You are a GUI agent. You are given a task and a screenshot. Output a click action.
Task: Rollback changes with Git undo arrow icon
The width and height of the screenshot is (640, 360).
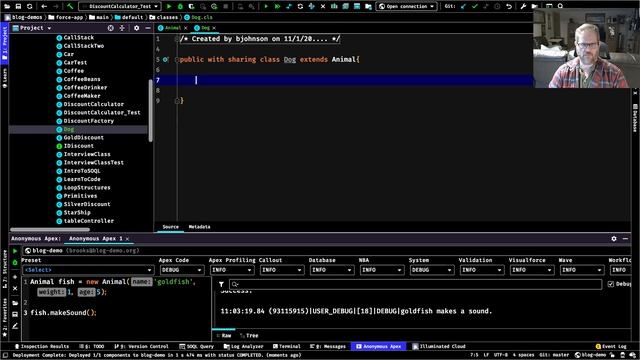[x=509, y=6]
